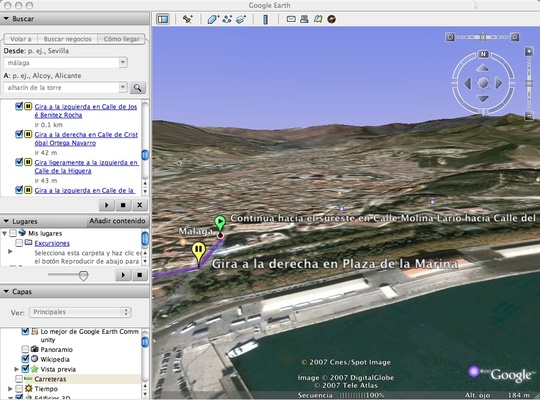Viewport: 540px width, 400px height.
Task: Stop the directions tour in Buscar panel
Action: click(123, 205)
